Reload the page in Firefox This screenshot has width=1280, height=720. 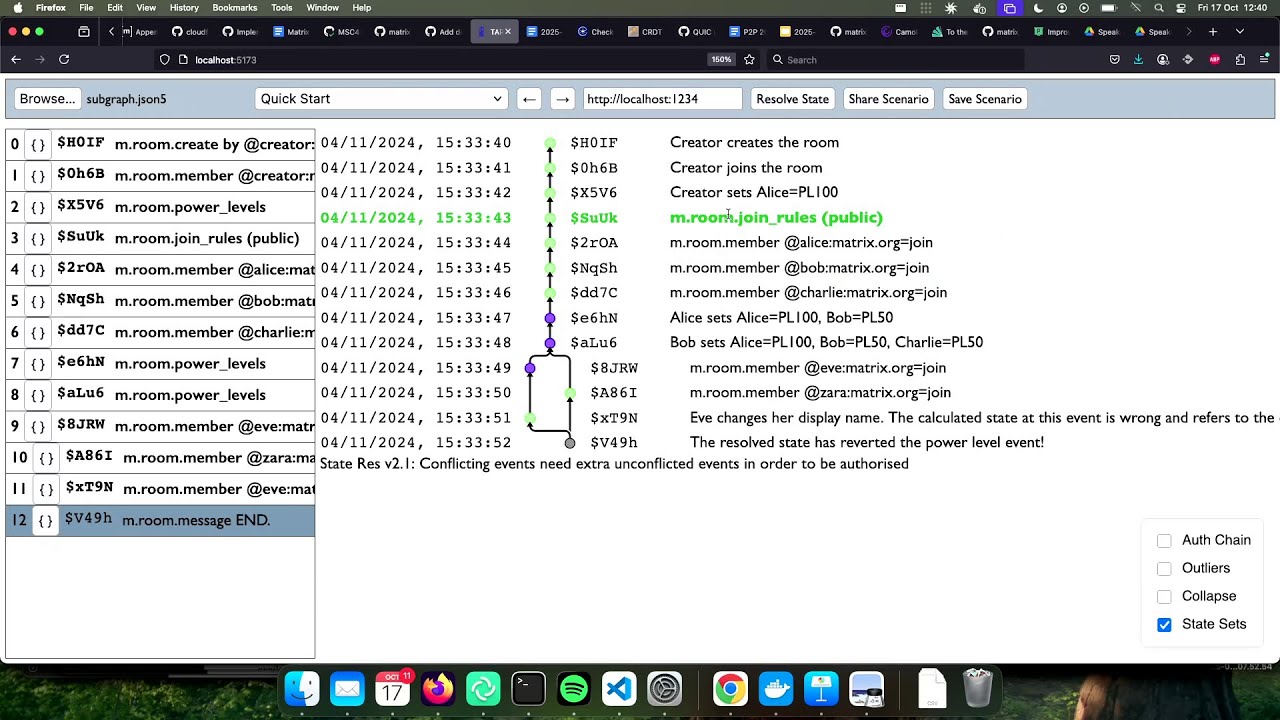click(x=64, y=60)
